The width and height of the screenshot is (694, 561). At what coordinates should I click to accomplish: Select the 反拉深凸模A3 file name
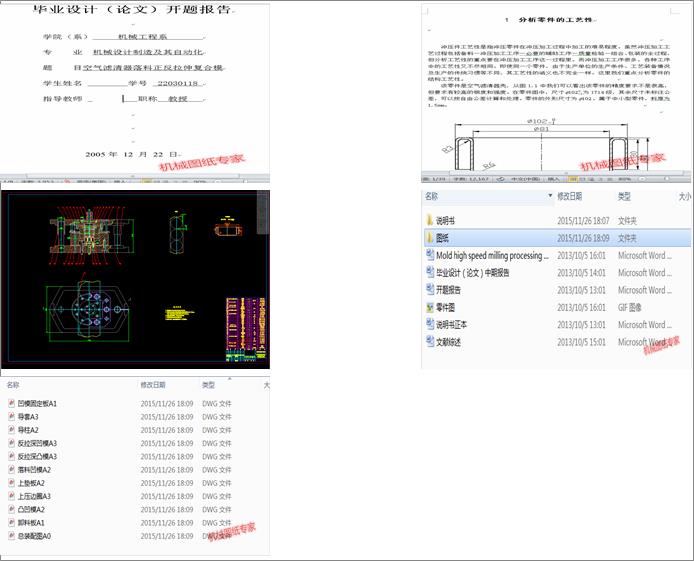[38, 456]
